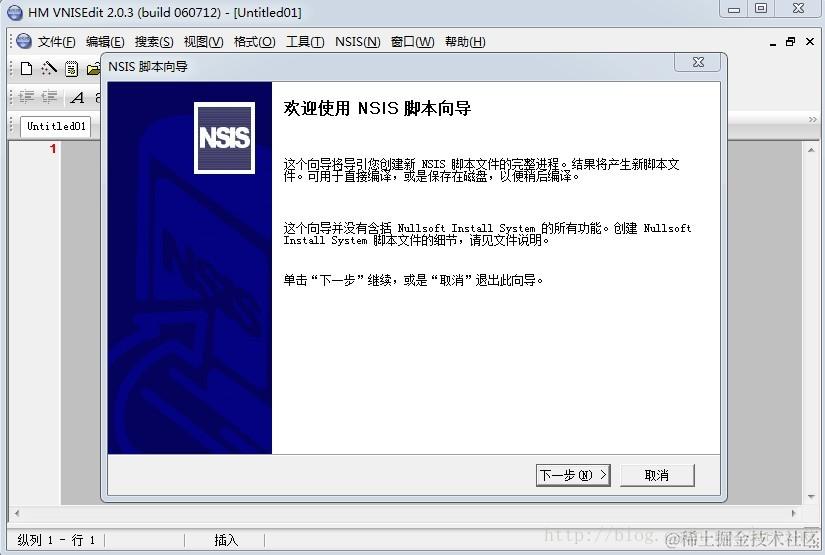Image resolution: width=825 pixels, height=555 pixels.
Task: Open the 文件(F) menu
Action: coord(56,42)
